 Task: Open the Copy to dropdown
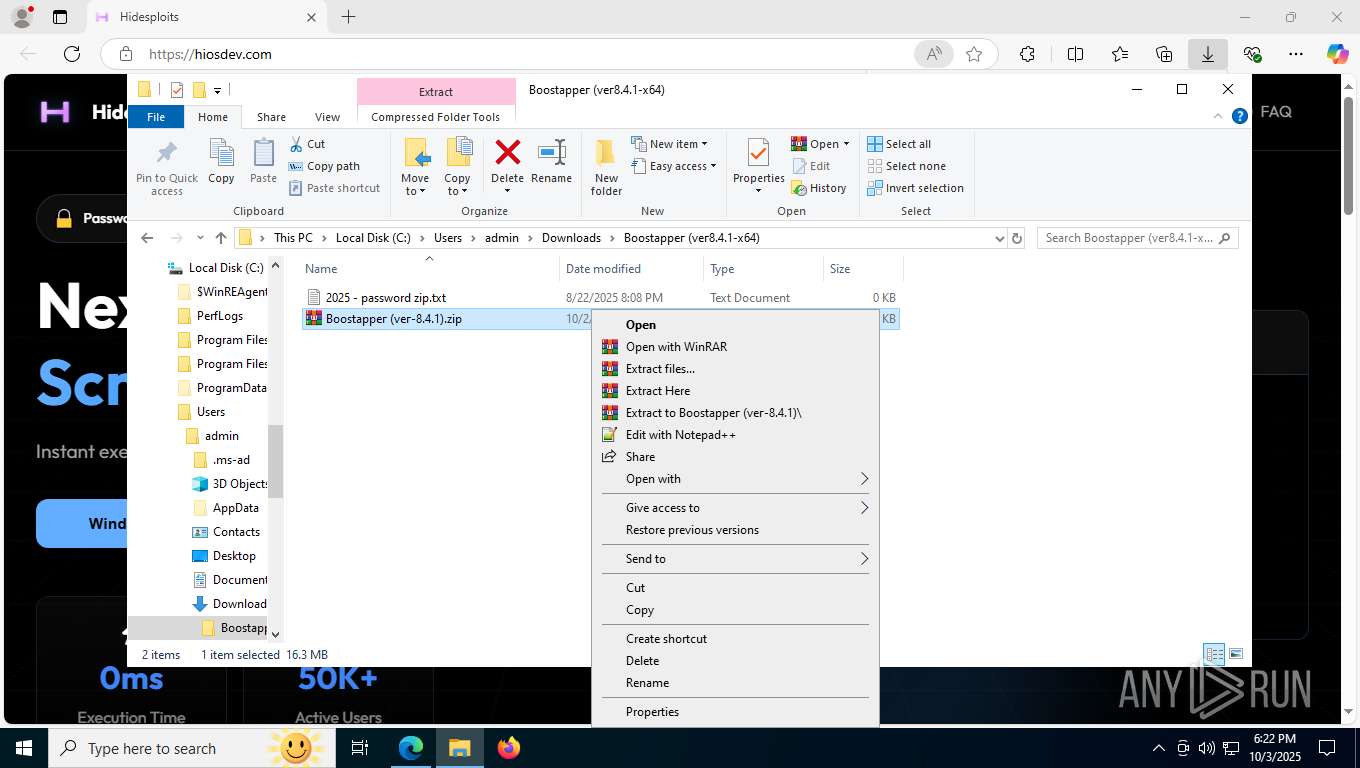(x=457, y=167)
